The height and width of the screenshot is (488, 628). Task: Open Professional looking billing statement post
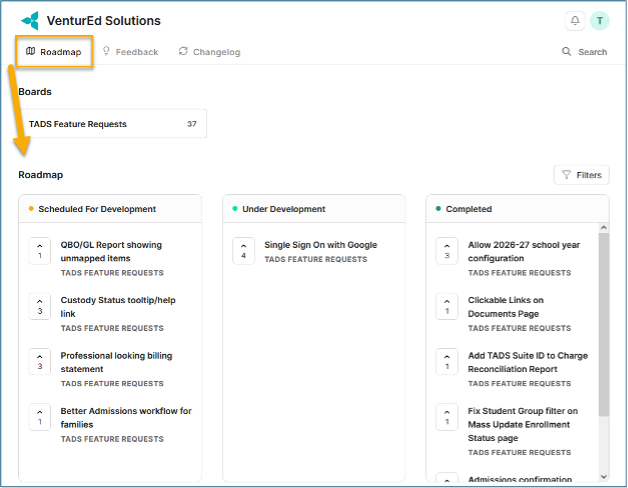click(x=116, y=362)
